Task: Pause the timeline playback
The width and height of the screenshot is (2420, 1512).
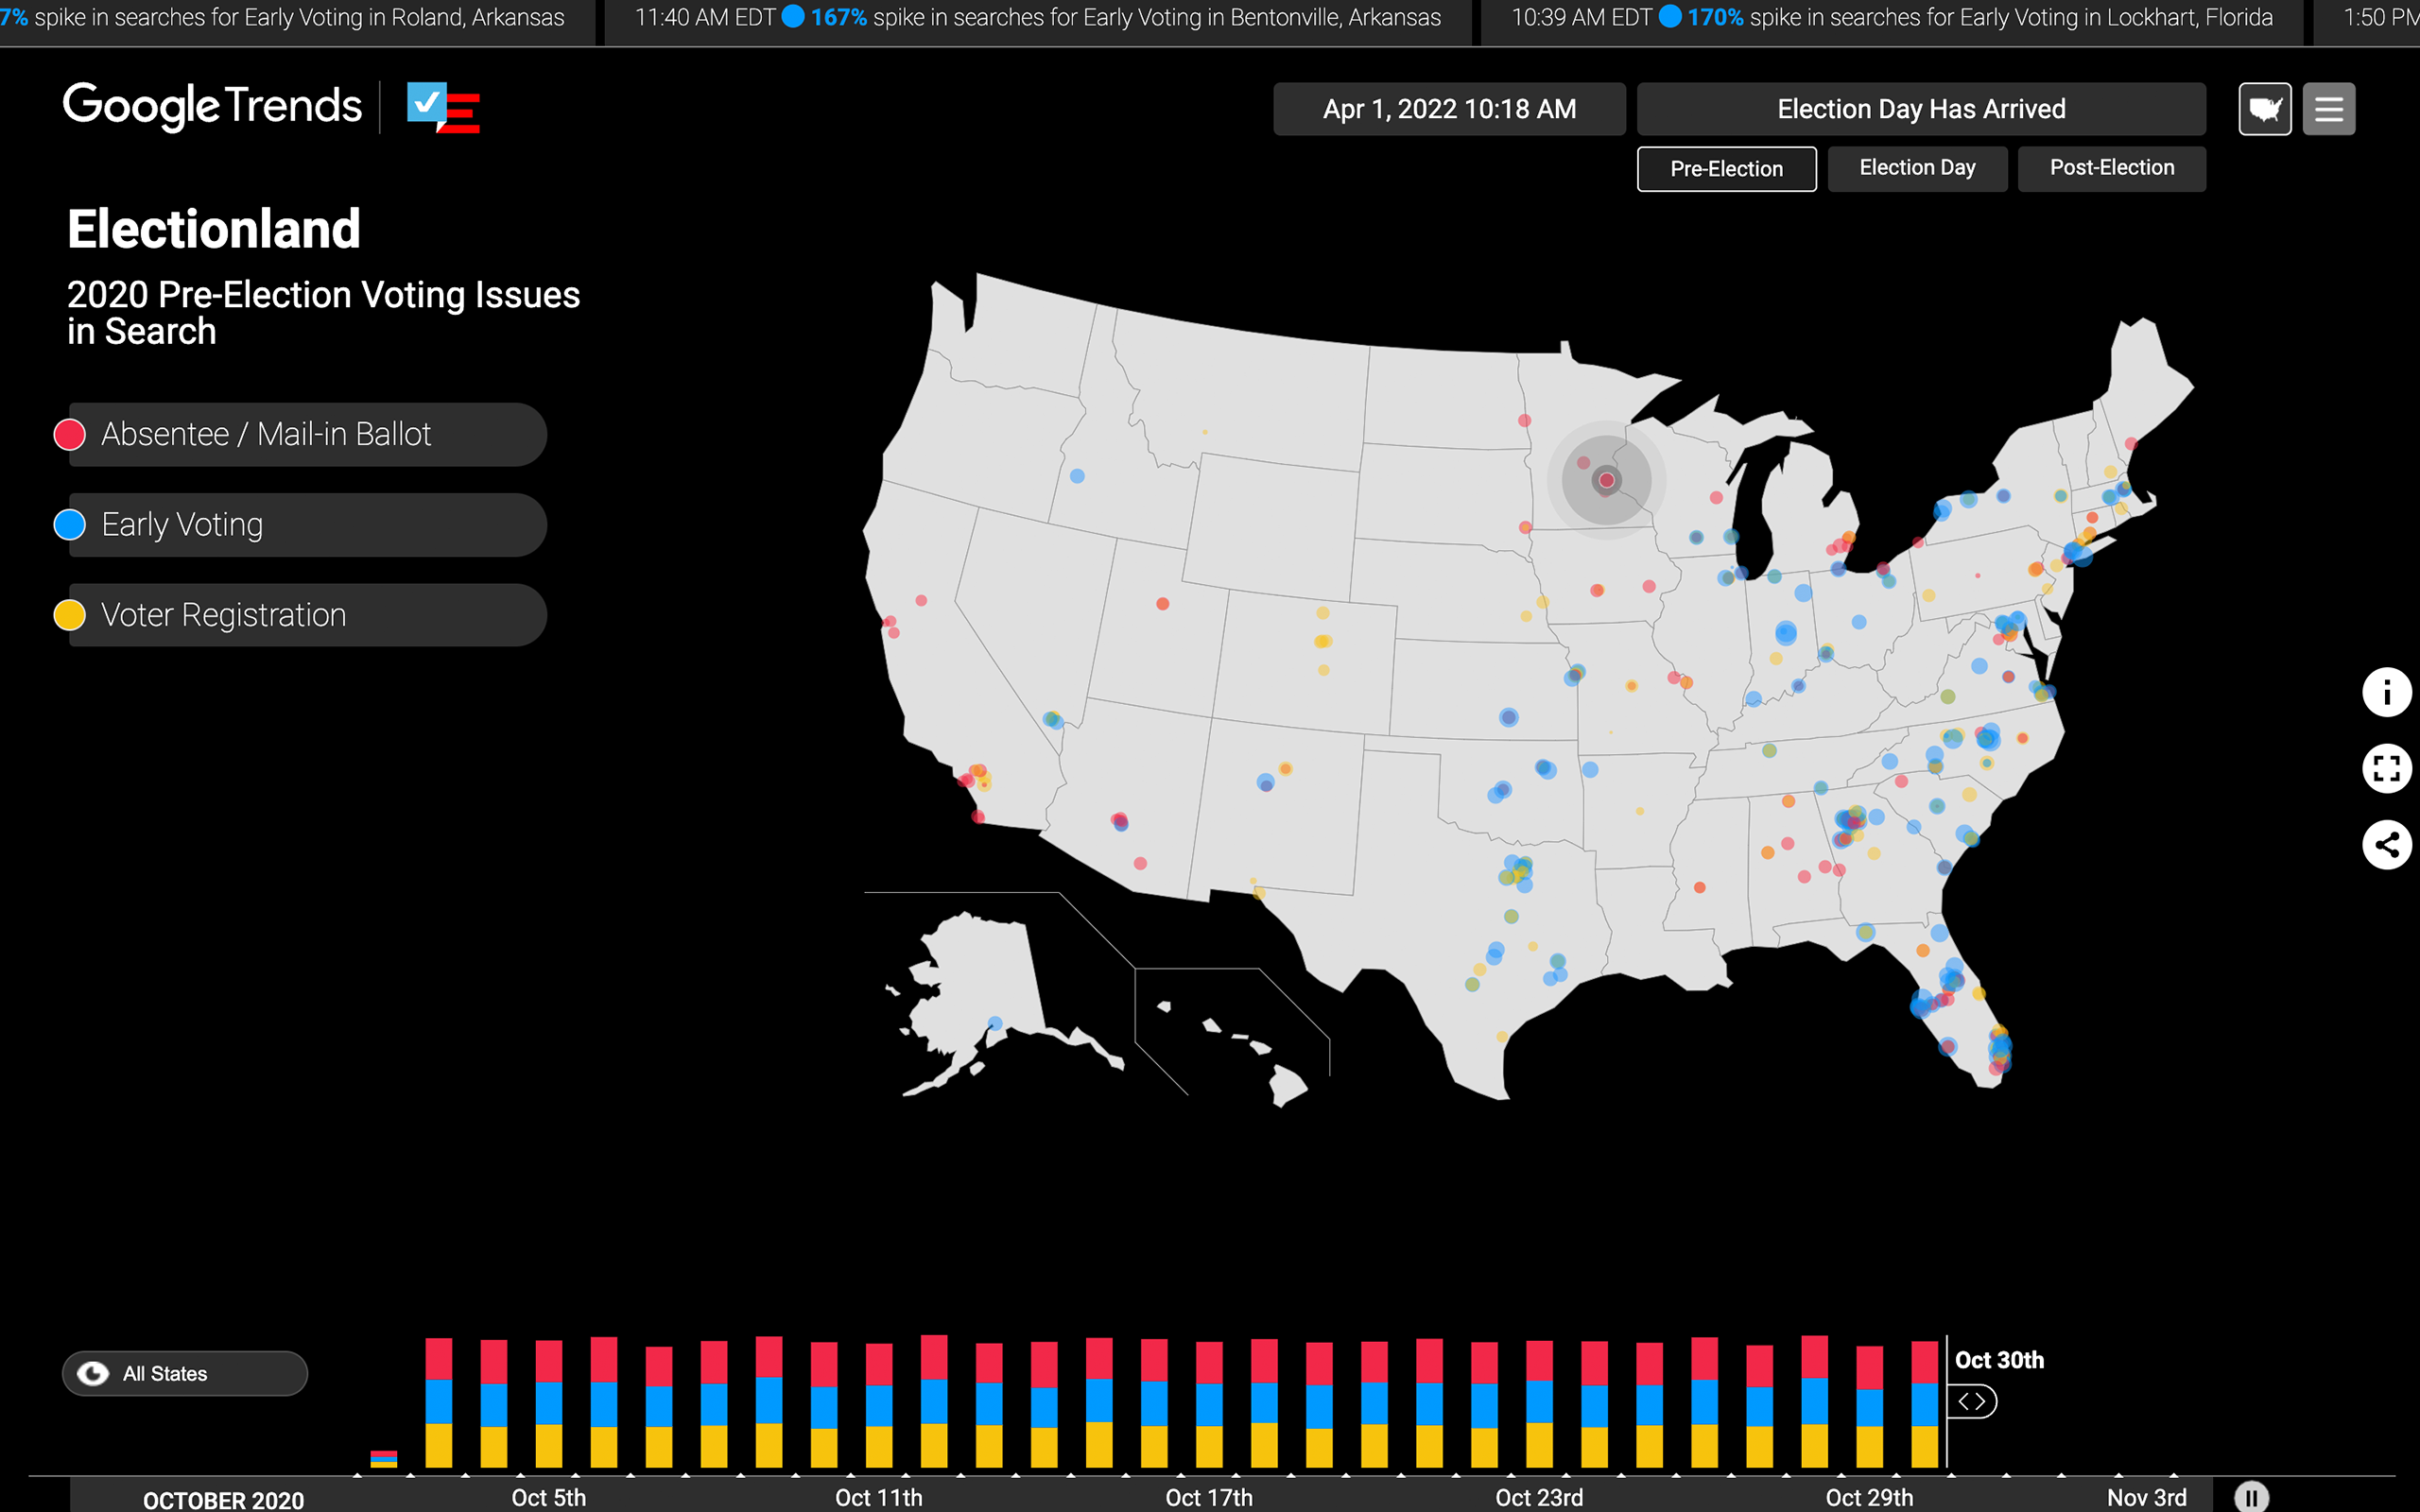Action: [x=2251, y=1496]
